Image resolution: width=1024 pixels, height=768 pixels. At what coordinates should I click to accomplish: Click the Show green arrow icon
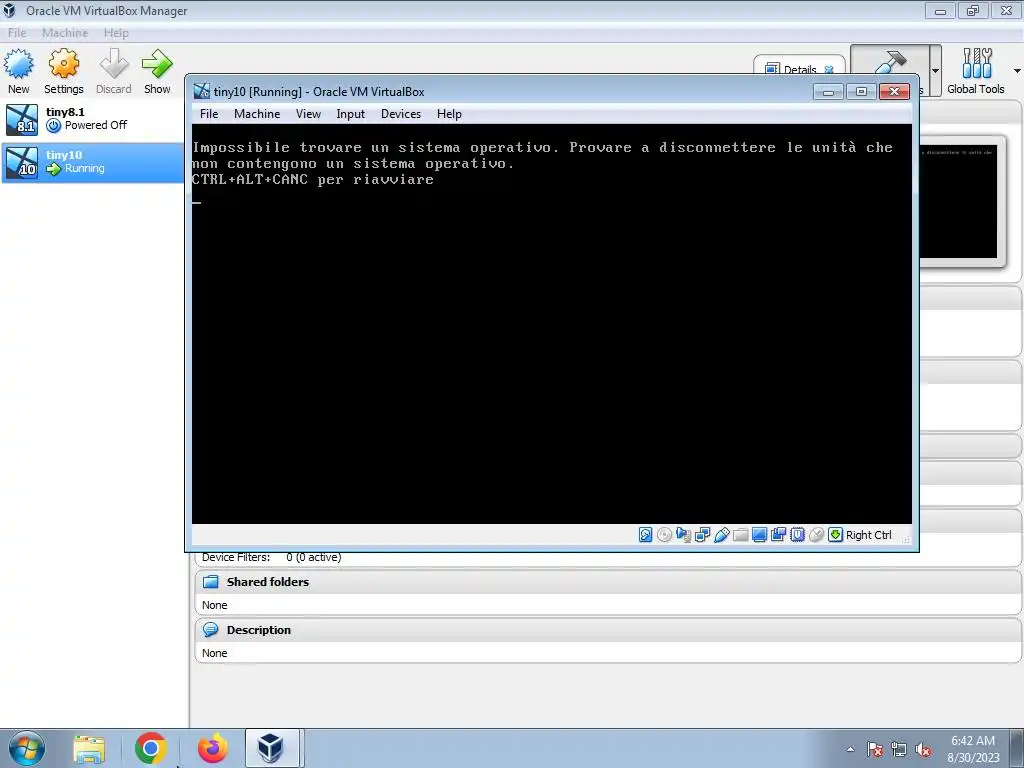point(157,63)
